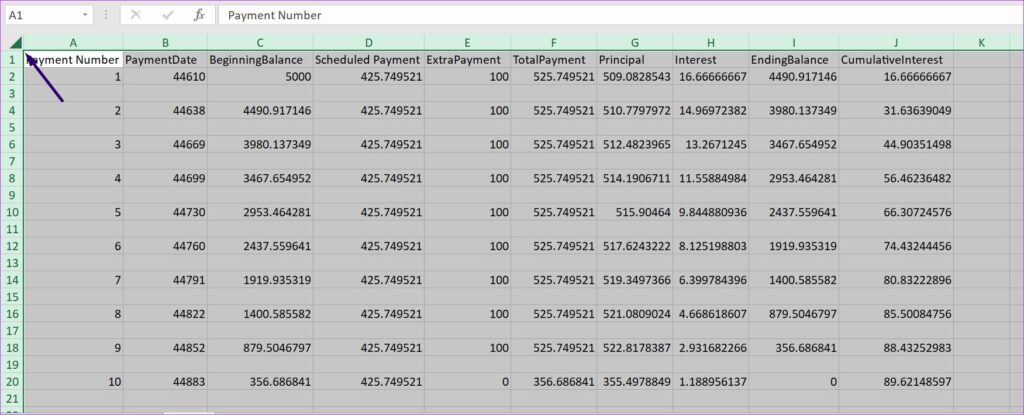This screenshot has width=1024, height=415.
Task: Click payment date cell 44852
Action: pos(165,348)
